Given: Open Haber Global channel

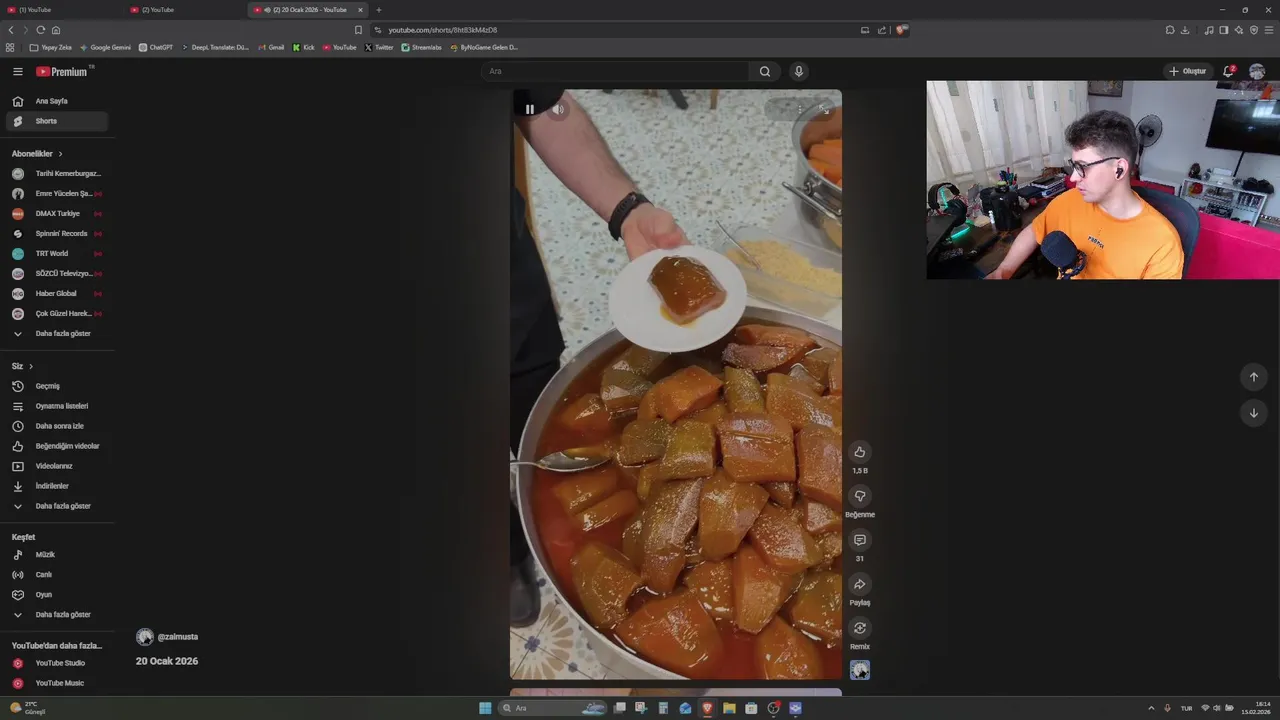Looking at the screenshot, I should [x=57, y=293].
